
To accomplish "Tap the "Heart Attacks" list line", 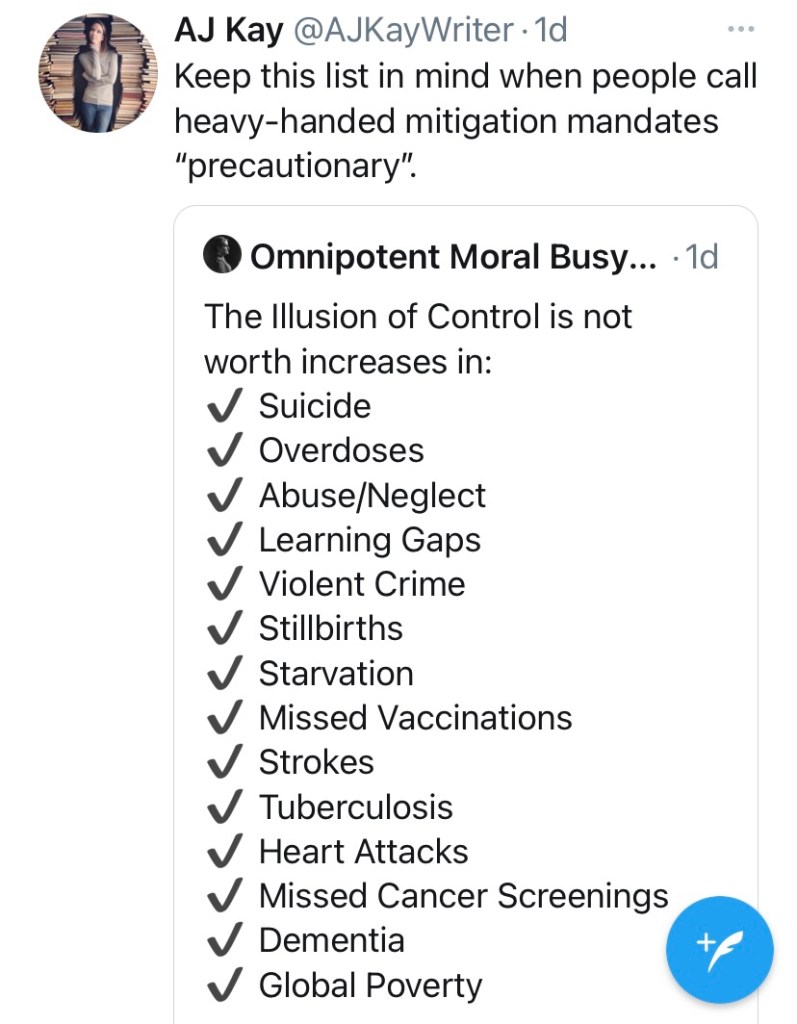I will [x=363, y=852].
